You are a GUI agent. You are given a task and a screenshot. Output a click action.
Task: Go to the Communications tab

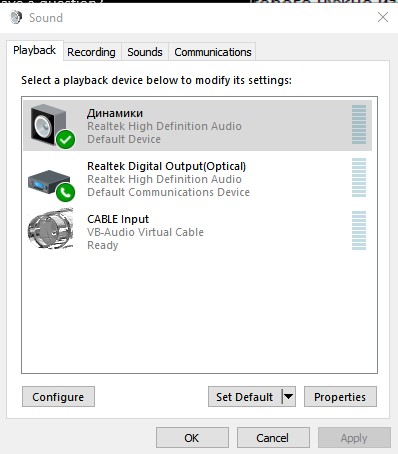(x=213, y=52)
